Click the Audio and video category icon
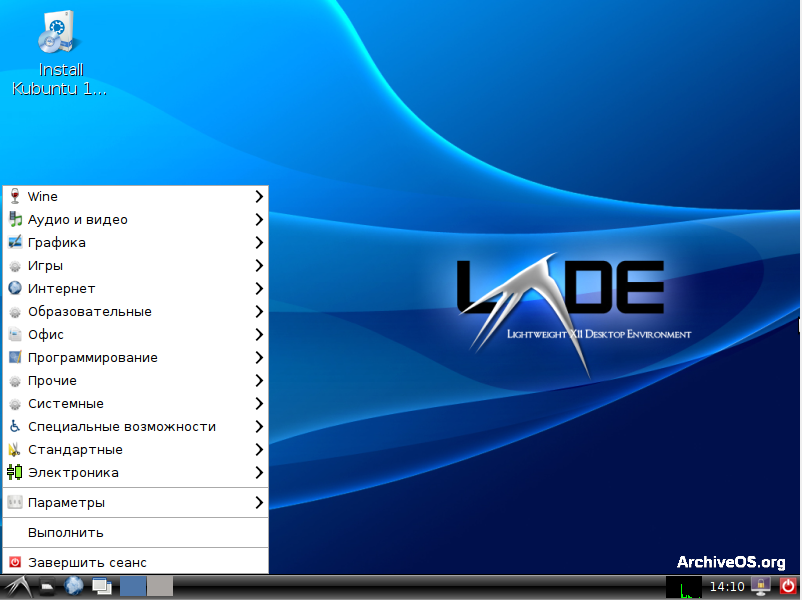The height and width of the screenshot is (600, 802). pyautogui.click(x=15, y=219)
